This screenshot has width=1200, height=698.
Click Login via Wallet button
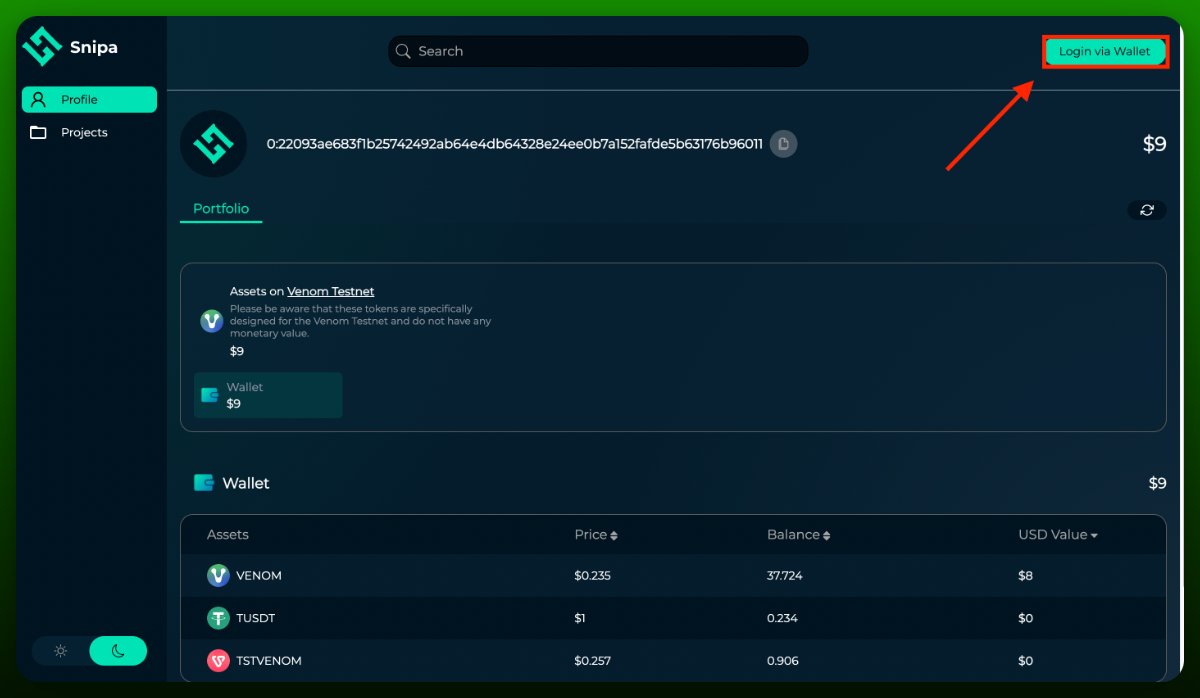tap(1105, 51)
